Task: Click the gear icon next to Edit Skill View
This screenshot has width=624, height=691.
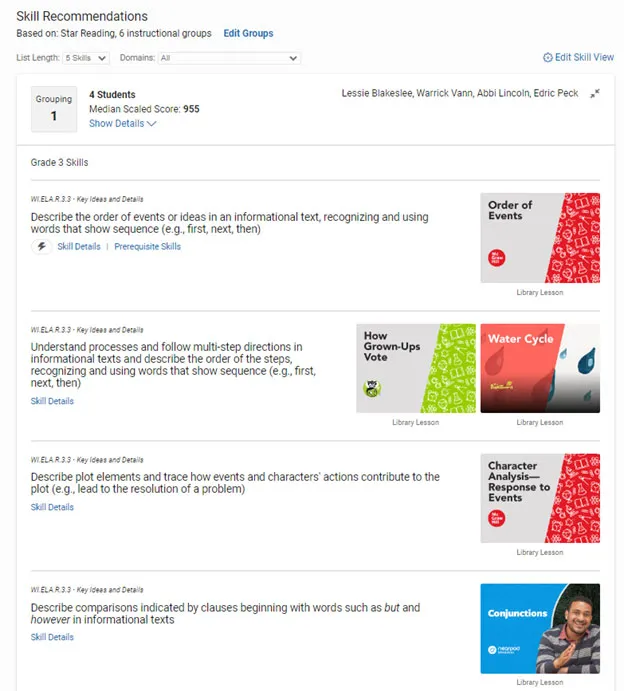Action: (547, 58)
